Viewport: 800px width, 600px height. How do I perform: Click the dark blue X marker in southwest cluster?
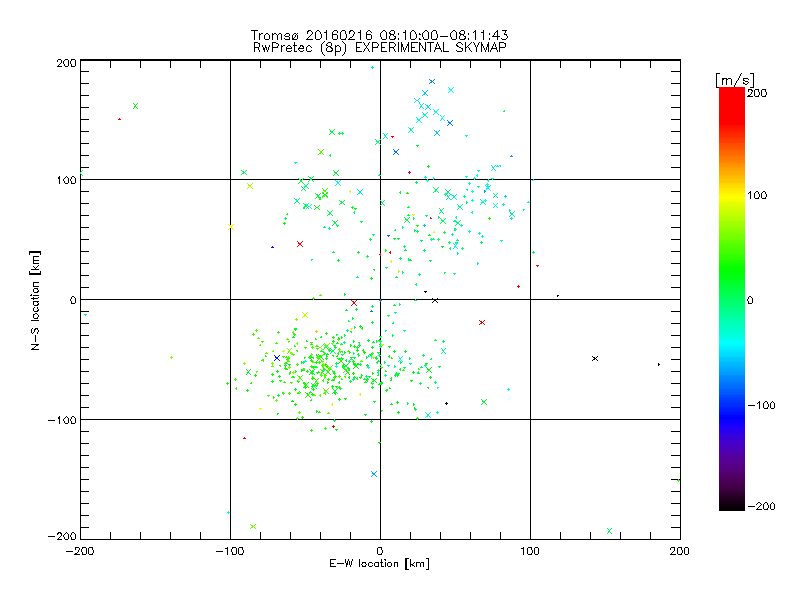coord(277,358)
